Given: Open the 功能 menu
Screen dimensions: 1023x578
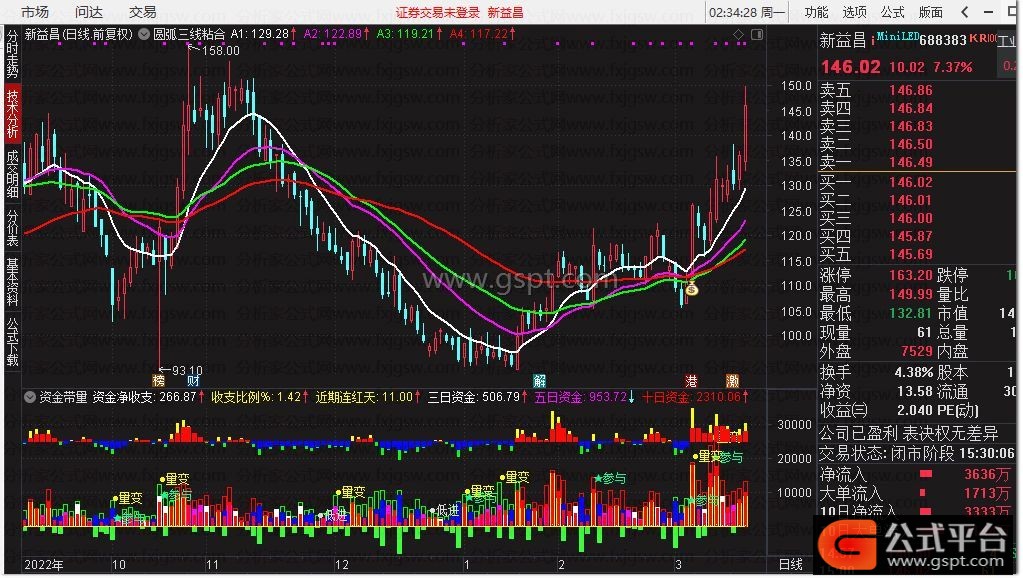Looking at the screenshot, I should [x=816, y=12].
